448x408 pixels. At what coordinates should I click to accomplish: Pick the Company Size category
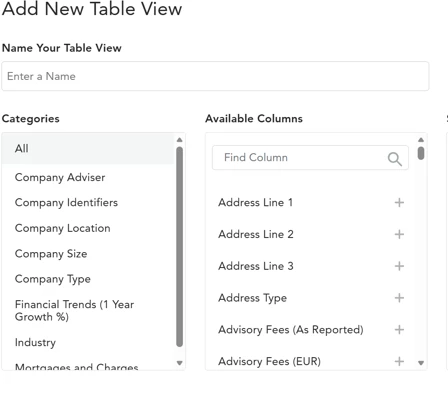point(88,254)
